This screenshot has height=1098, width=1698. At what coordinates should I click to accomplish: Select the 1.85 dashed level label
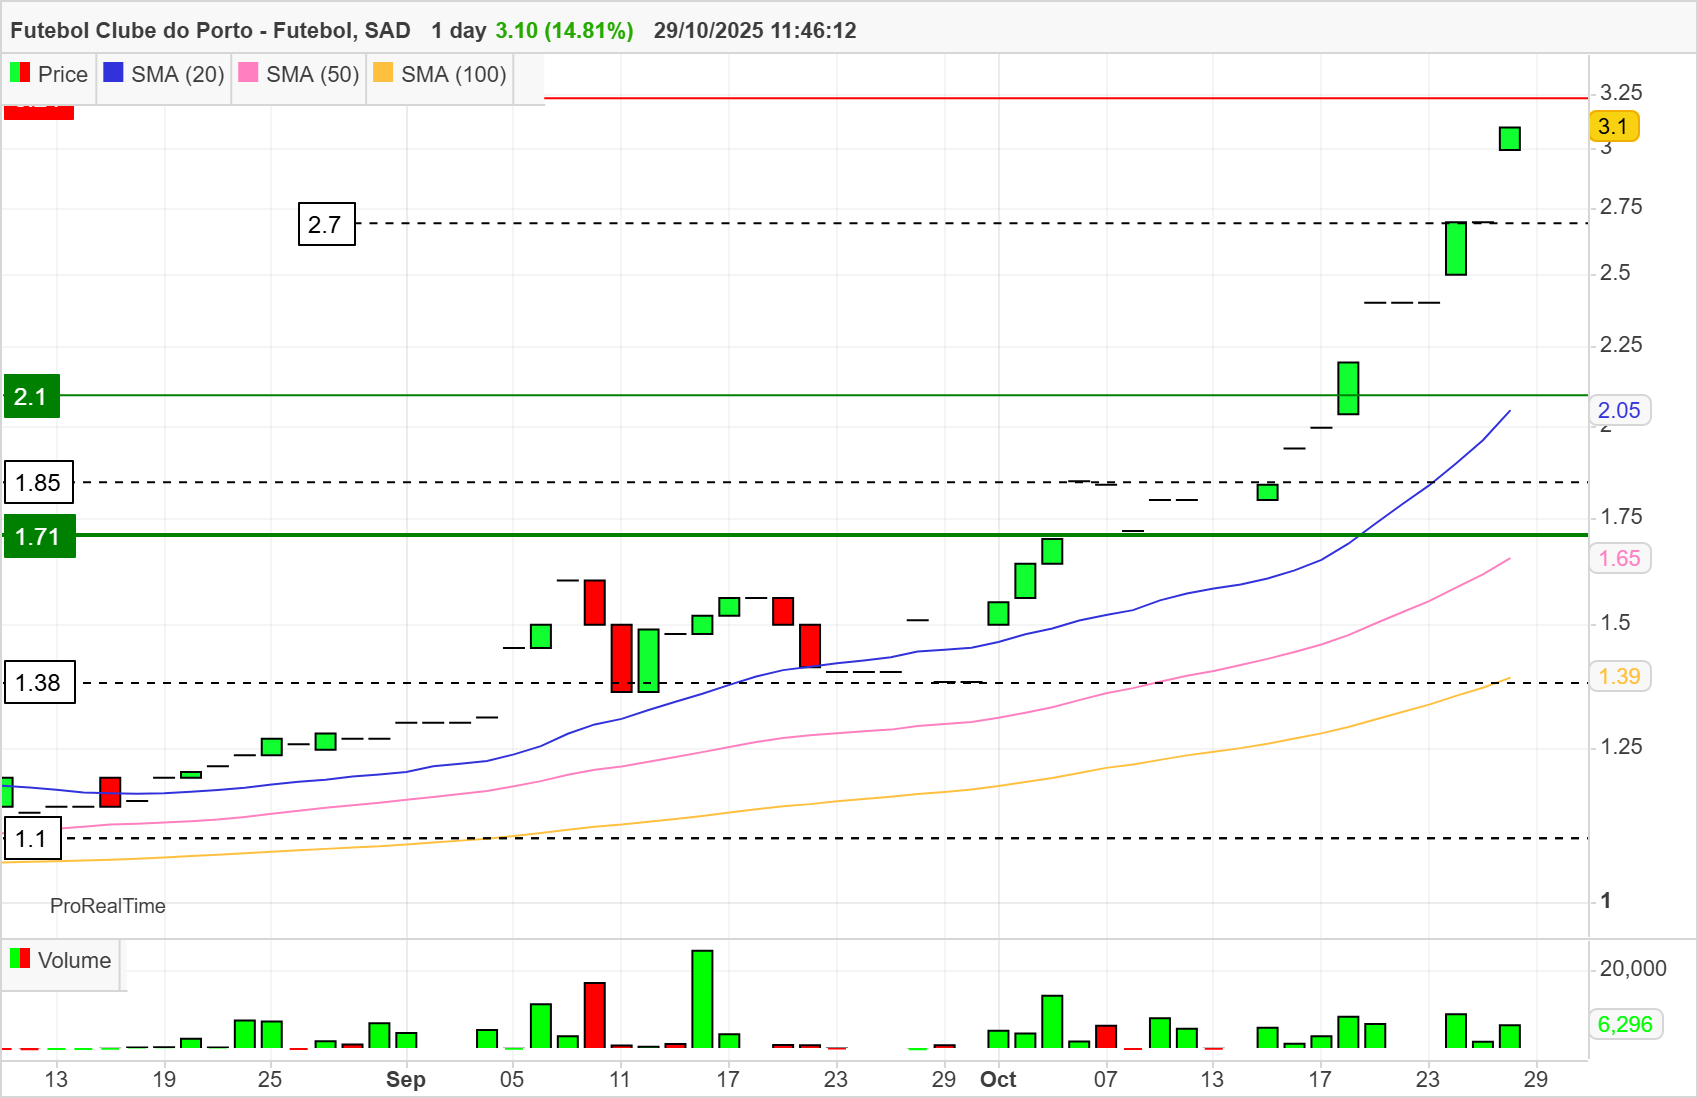tap(39, 483)
